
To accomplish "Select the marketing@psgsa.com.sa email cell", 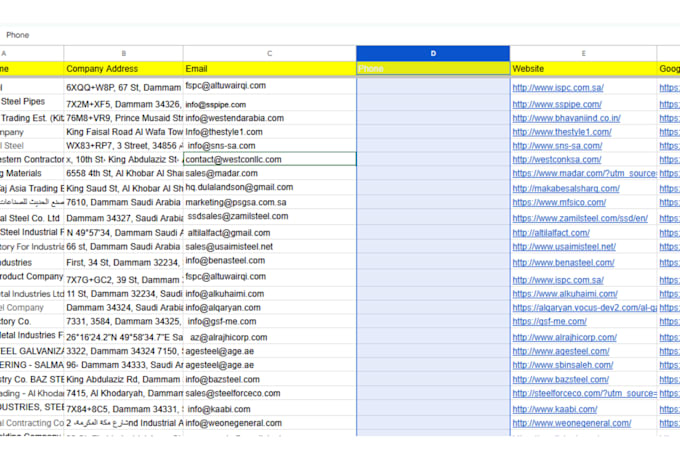I will [269, 203].
